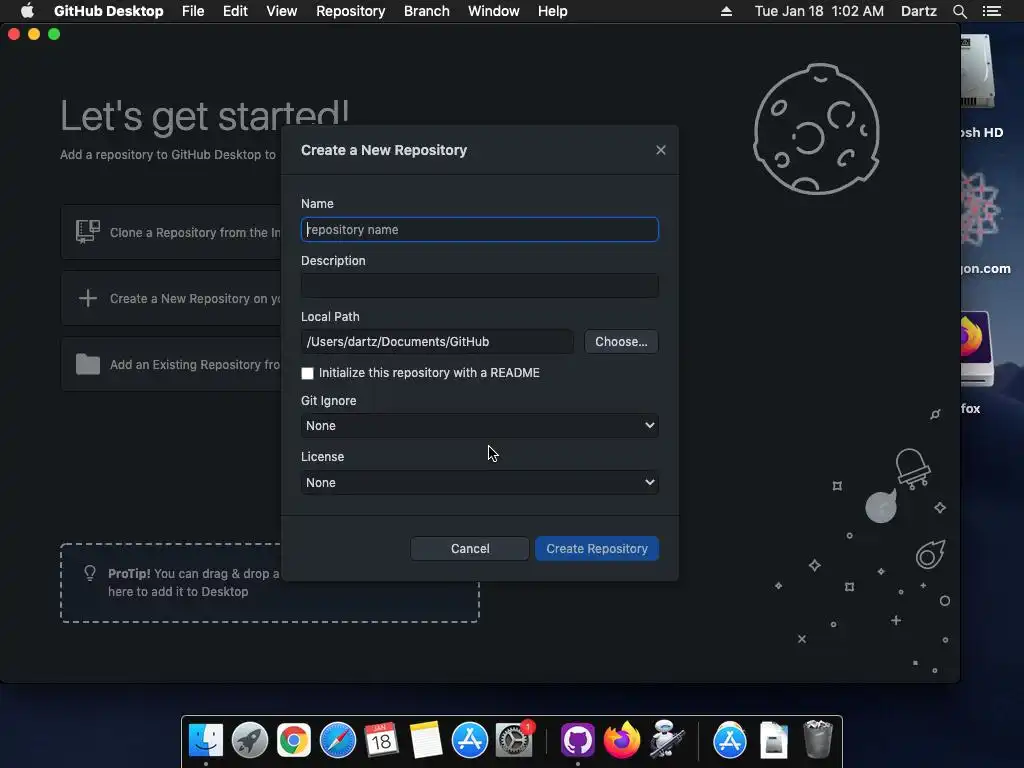The height and width of the screenshot is (768, 1024).
Task: Click the Description input field
Action: (x=479, y=285)
